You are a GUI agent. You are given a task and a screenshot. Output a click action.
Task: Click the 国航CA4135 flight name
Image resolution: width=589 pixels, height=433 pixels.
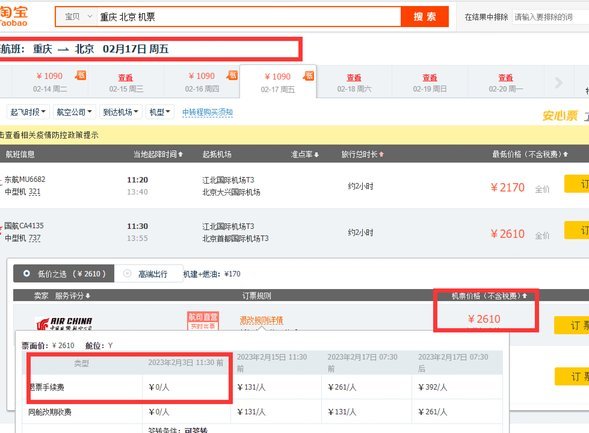point(24,226)
